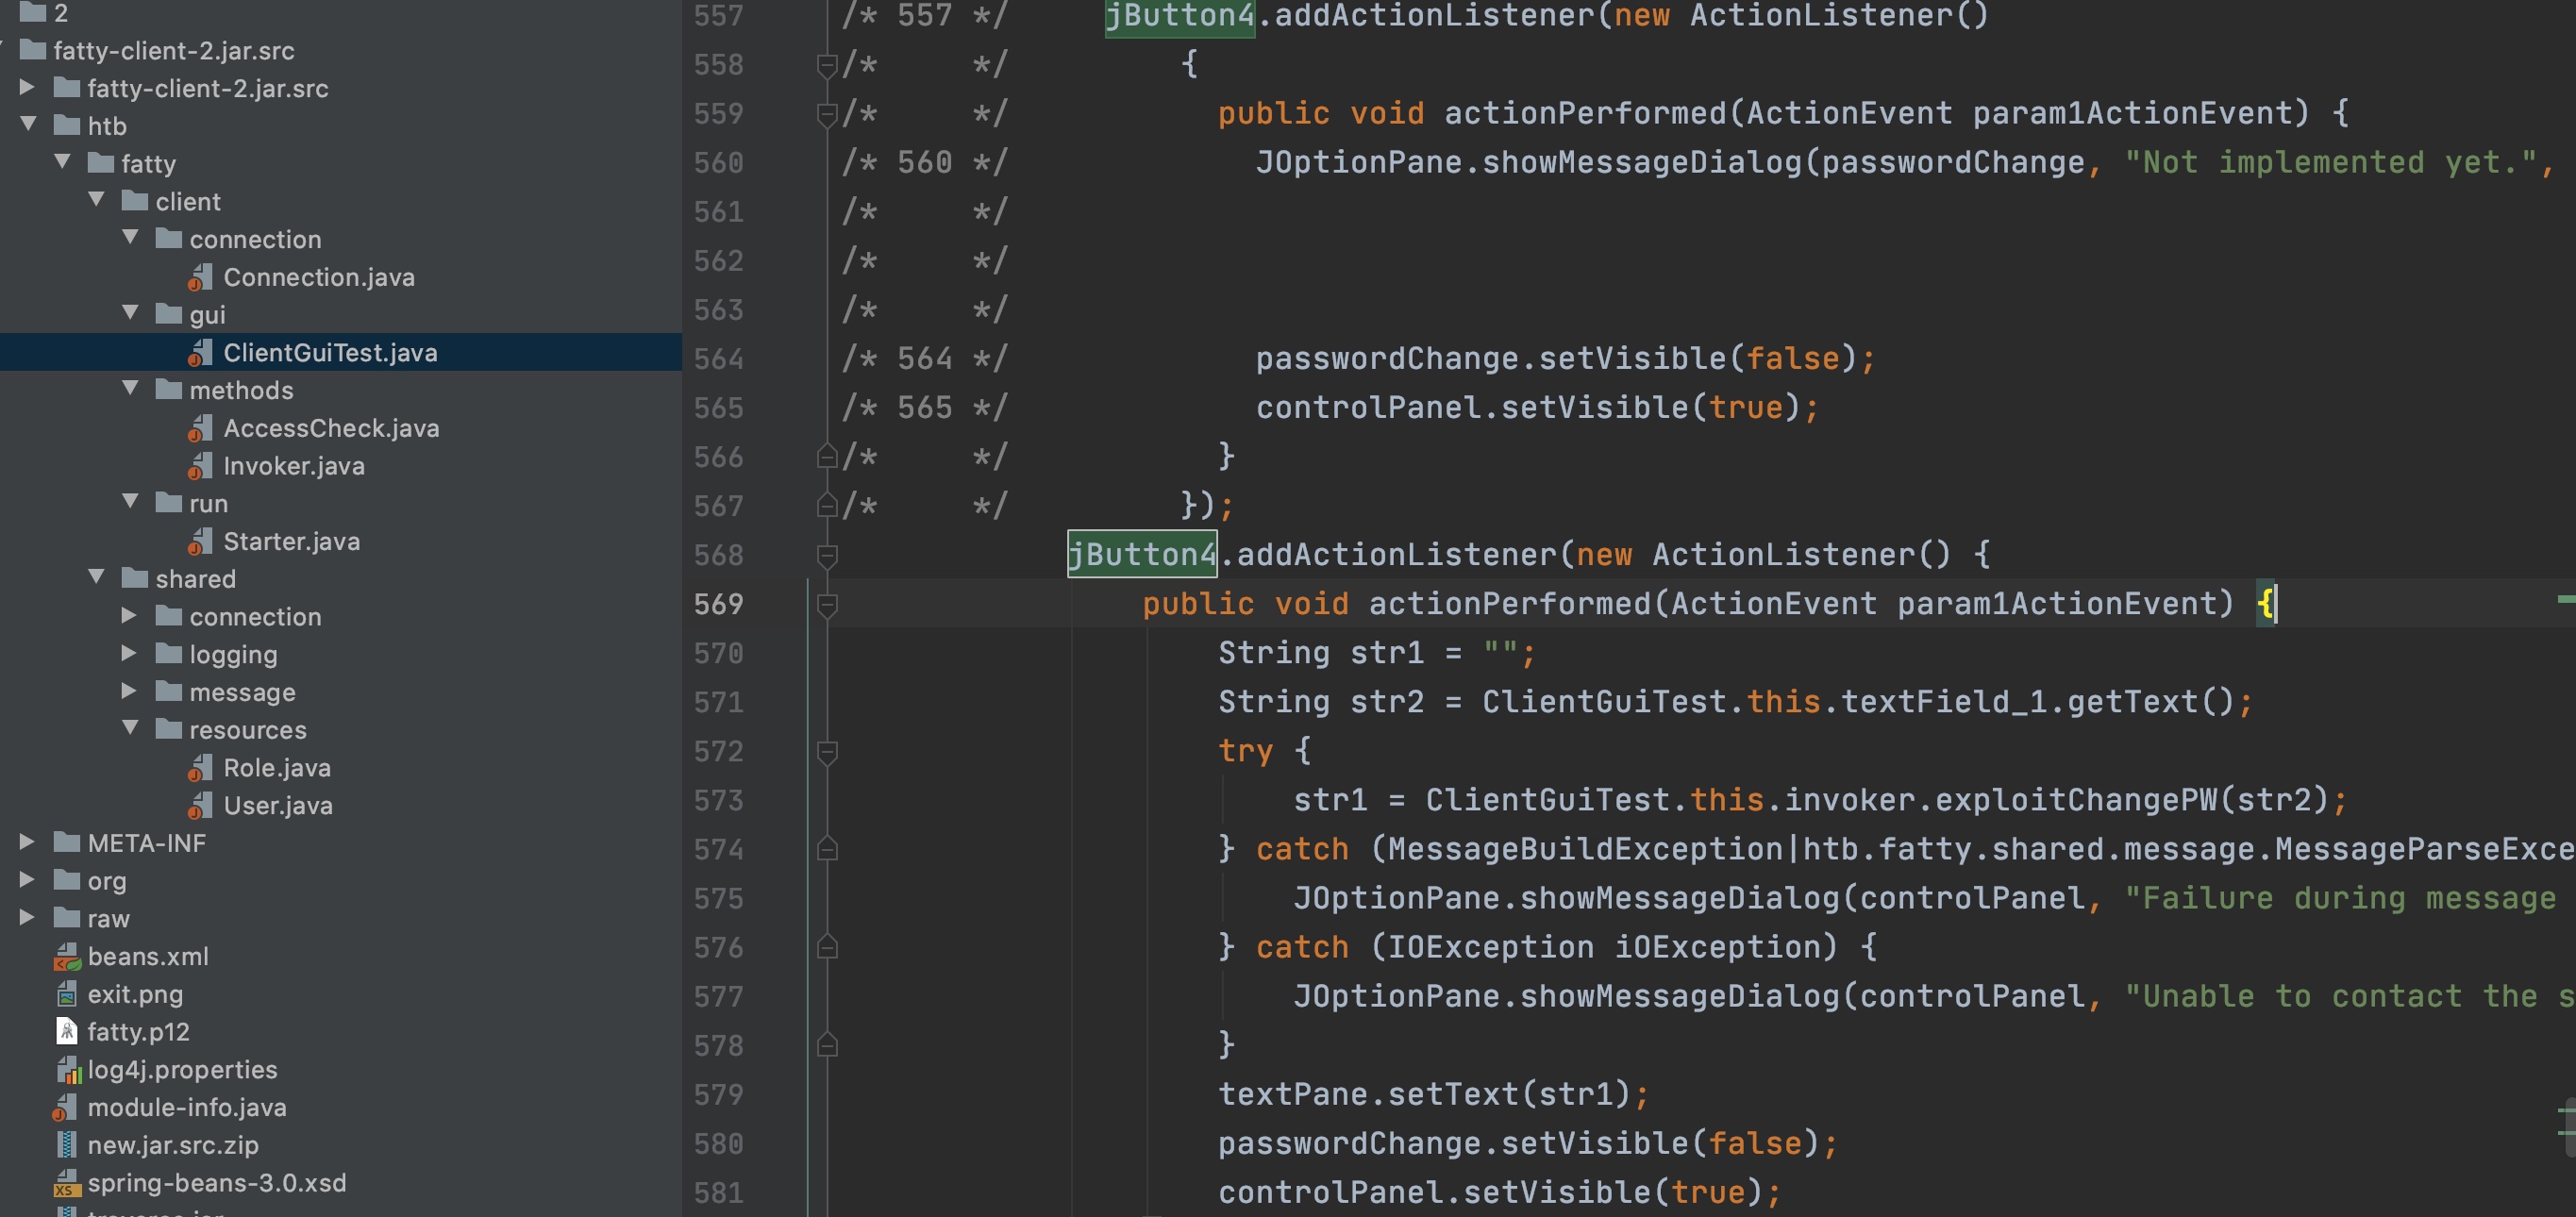Fold the try block at line 572
Image resolution: width=2576 pixels, height=1217 pixels.
click(827, 751)
